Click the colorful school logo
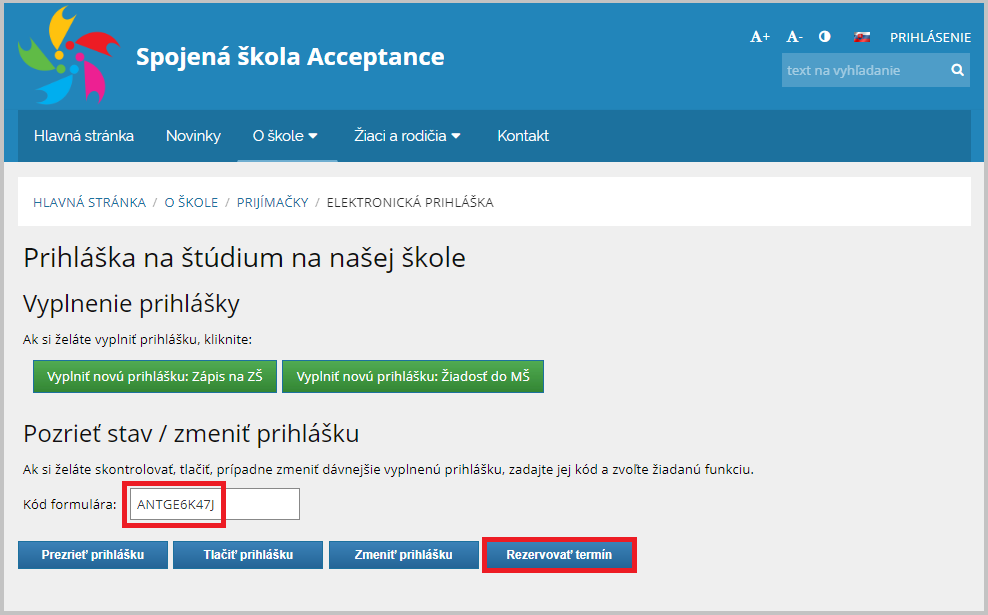988x615 pixels. [x=69, y=55]
